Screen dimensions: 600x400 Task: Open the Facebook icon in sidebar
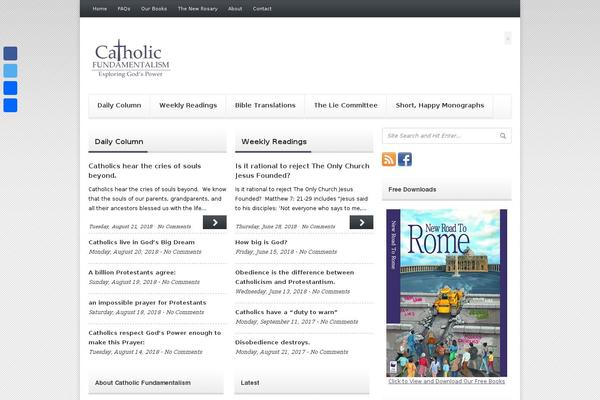[x=405, y=159]
